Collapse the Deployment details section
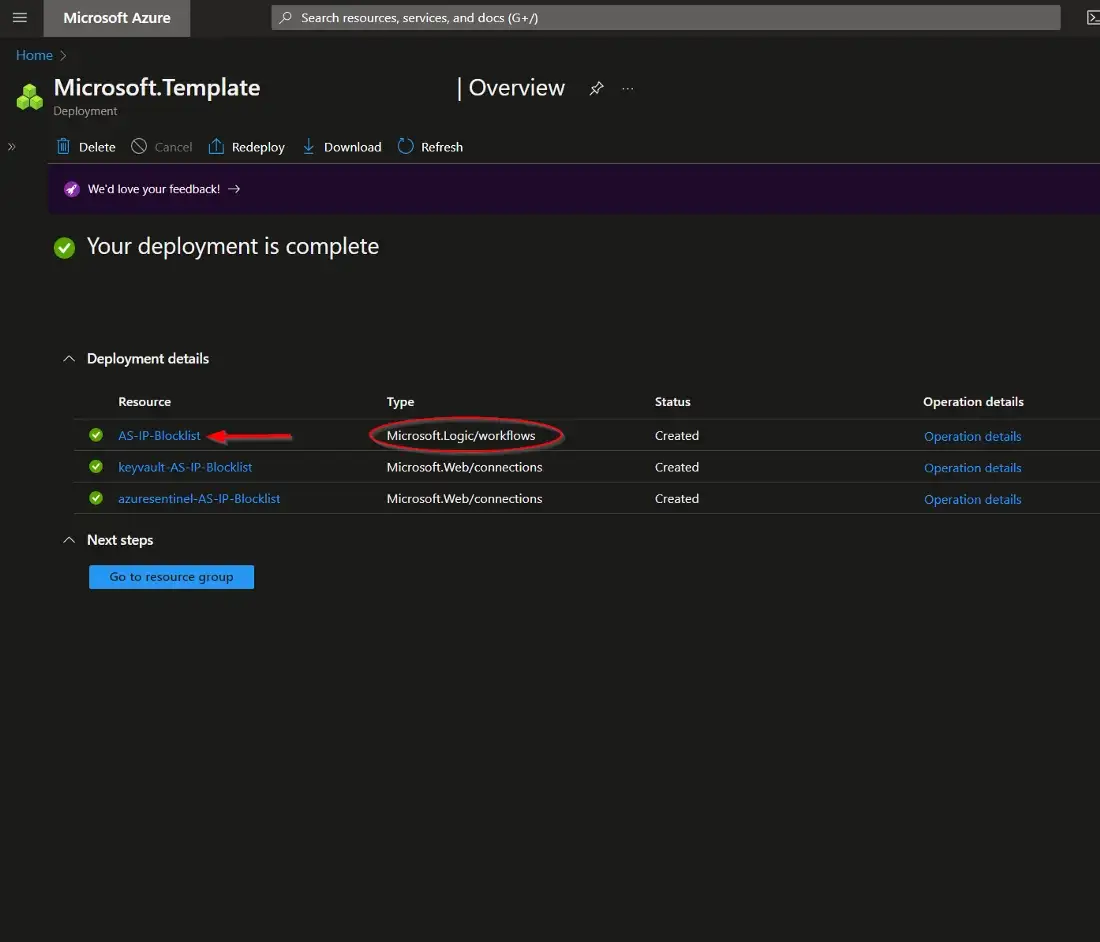The width and height of the screenshot is (1100, 942). (69, 359)
